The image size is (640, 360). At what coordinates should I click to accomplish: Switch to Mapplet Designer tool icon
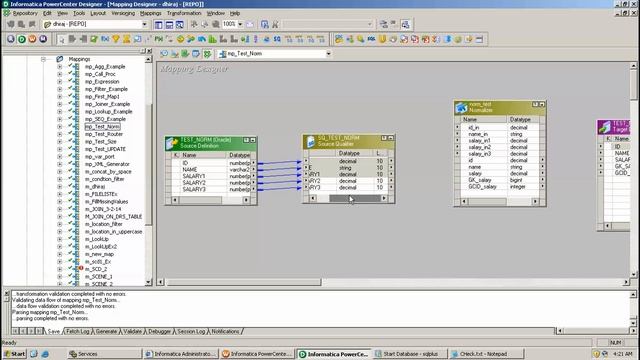pos(196,53)
